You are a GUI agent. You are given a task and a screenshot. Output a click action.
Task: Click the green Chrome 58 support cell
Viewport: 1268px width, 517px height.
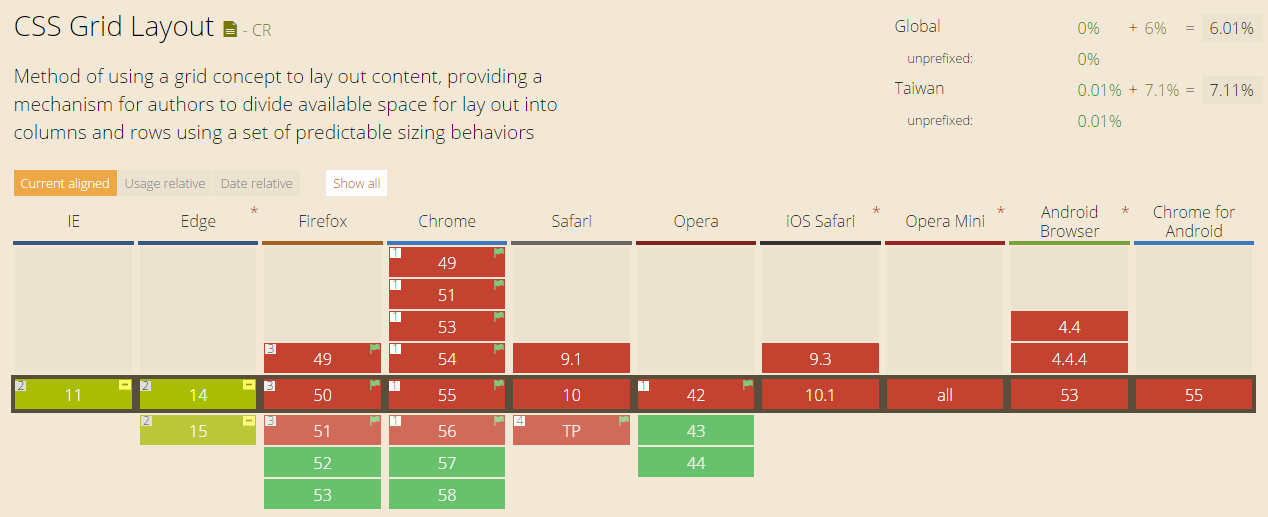tap(446, 494)
